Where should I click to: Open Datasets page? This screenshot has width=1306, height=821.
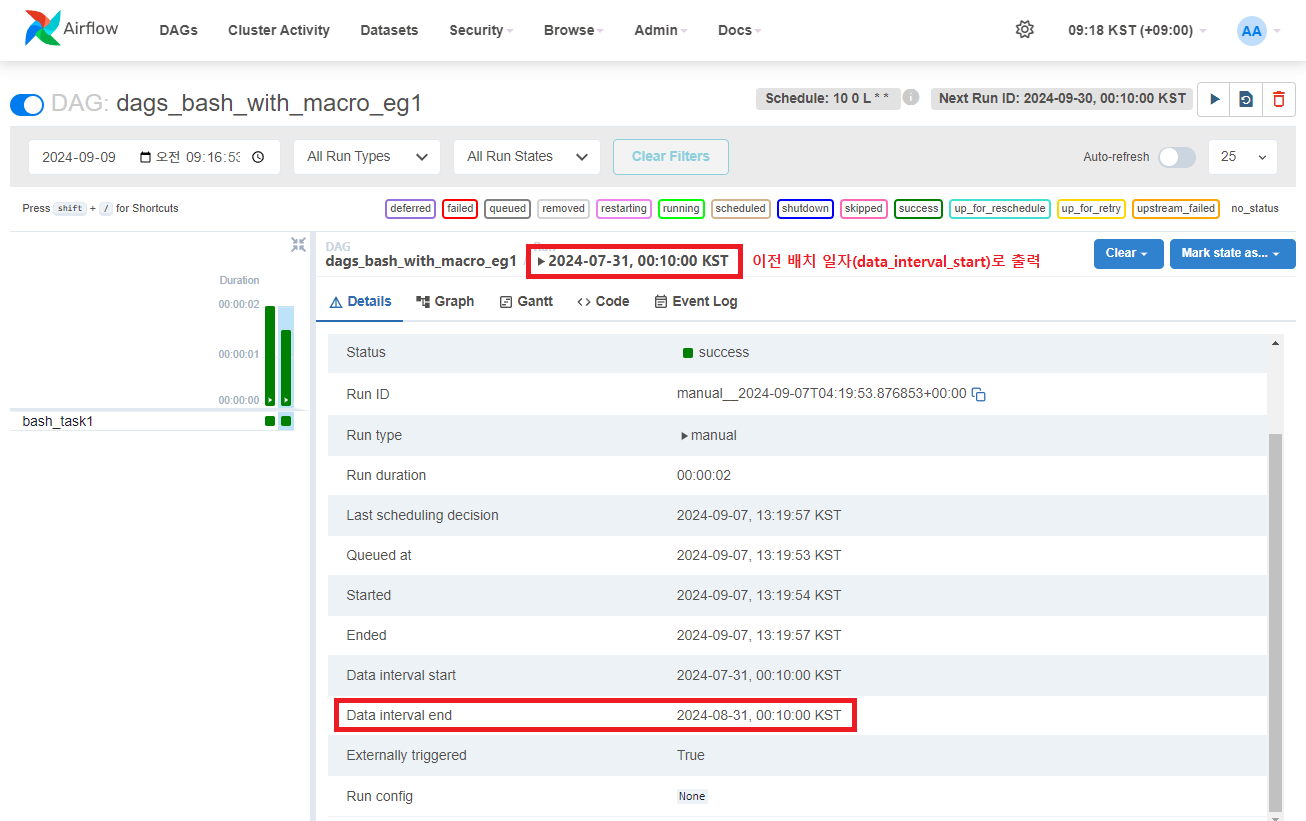[389, 30]
